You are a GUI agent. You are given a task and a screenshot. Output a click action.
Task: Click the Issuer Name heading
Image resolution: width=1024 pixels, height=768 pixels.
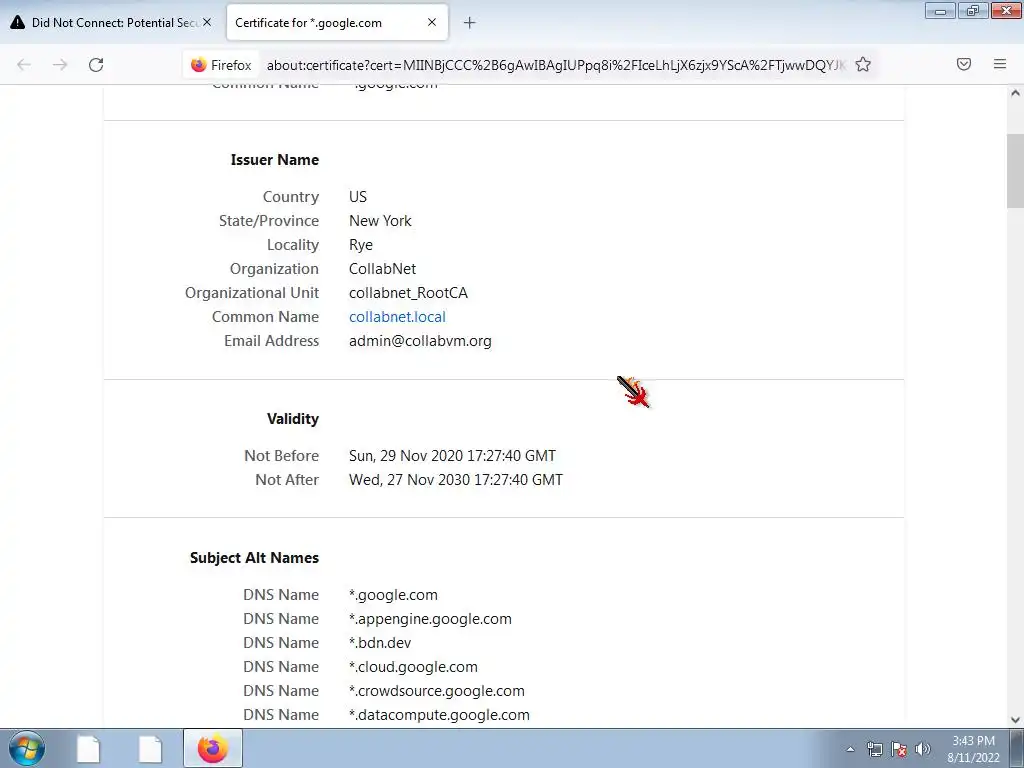(x=274, y=160)
